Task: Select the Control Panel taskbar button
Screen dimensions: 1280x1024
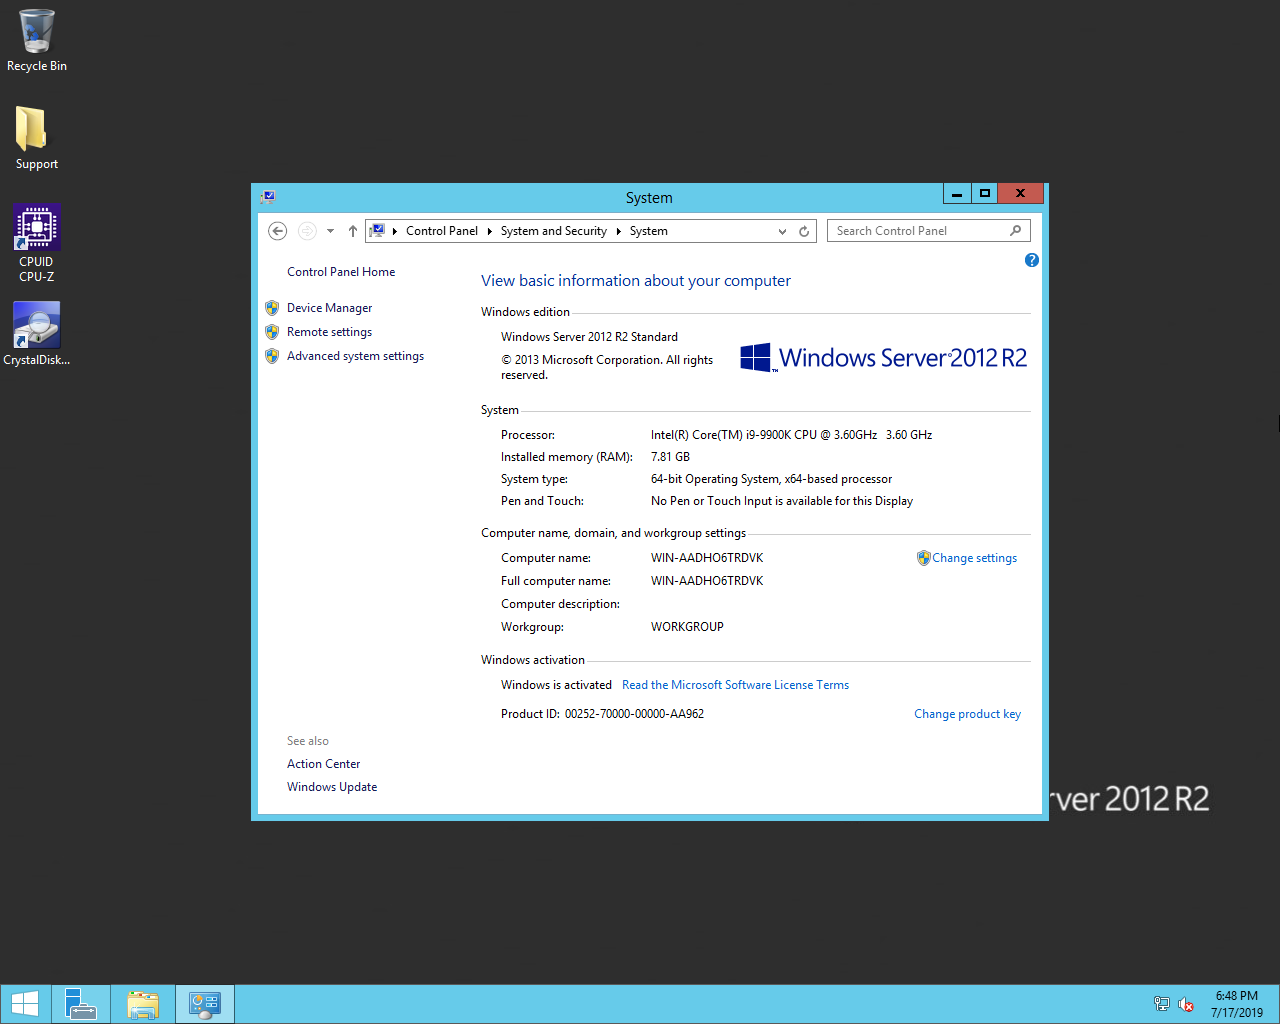Action: click(x=205, y=1004)
